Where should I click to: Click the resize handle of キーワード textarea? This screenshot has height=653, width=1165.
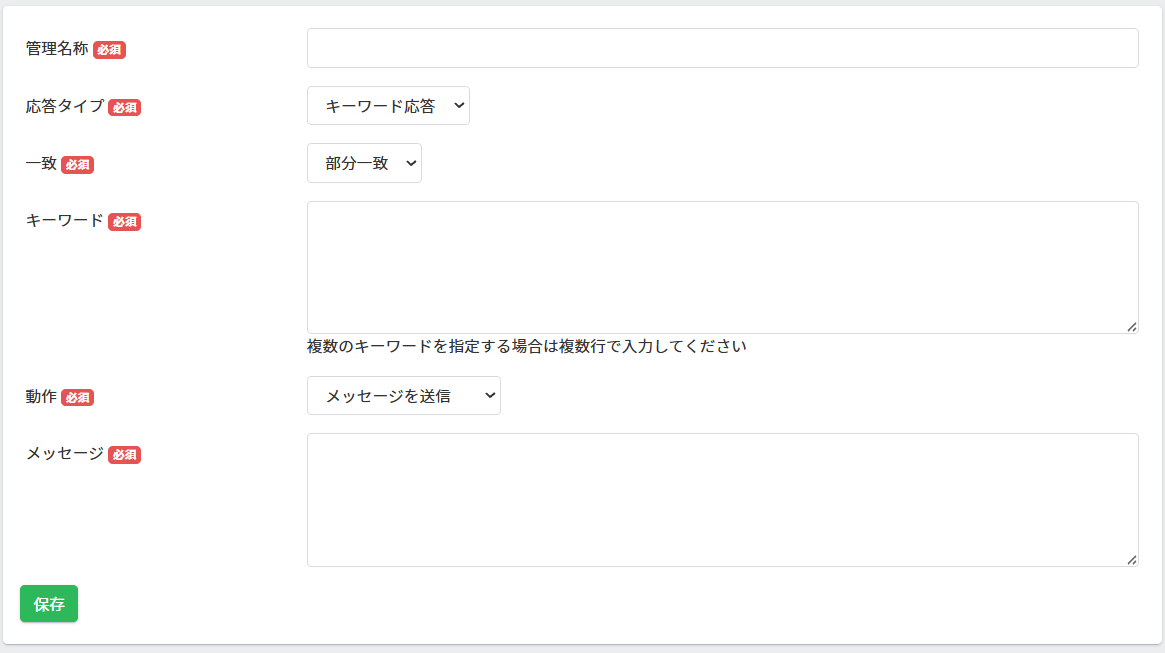(1131, 326)
